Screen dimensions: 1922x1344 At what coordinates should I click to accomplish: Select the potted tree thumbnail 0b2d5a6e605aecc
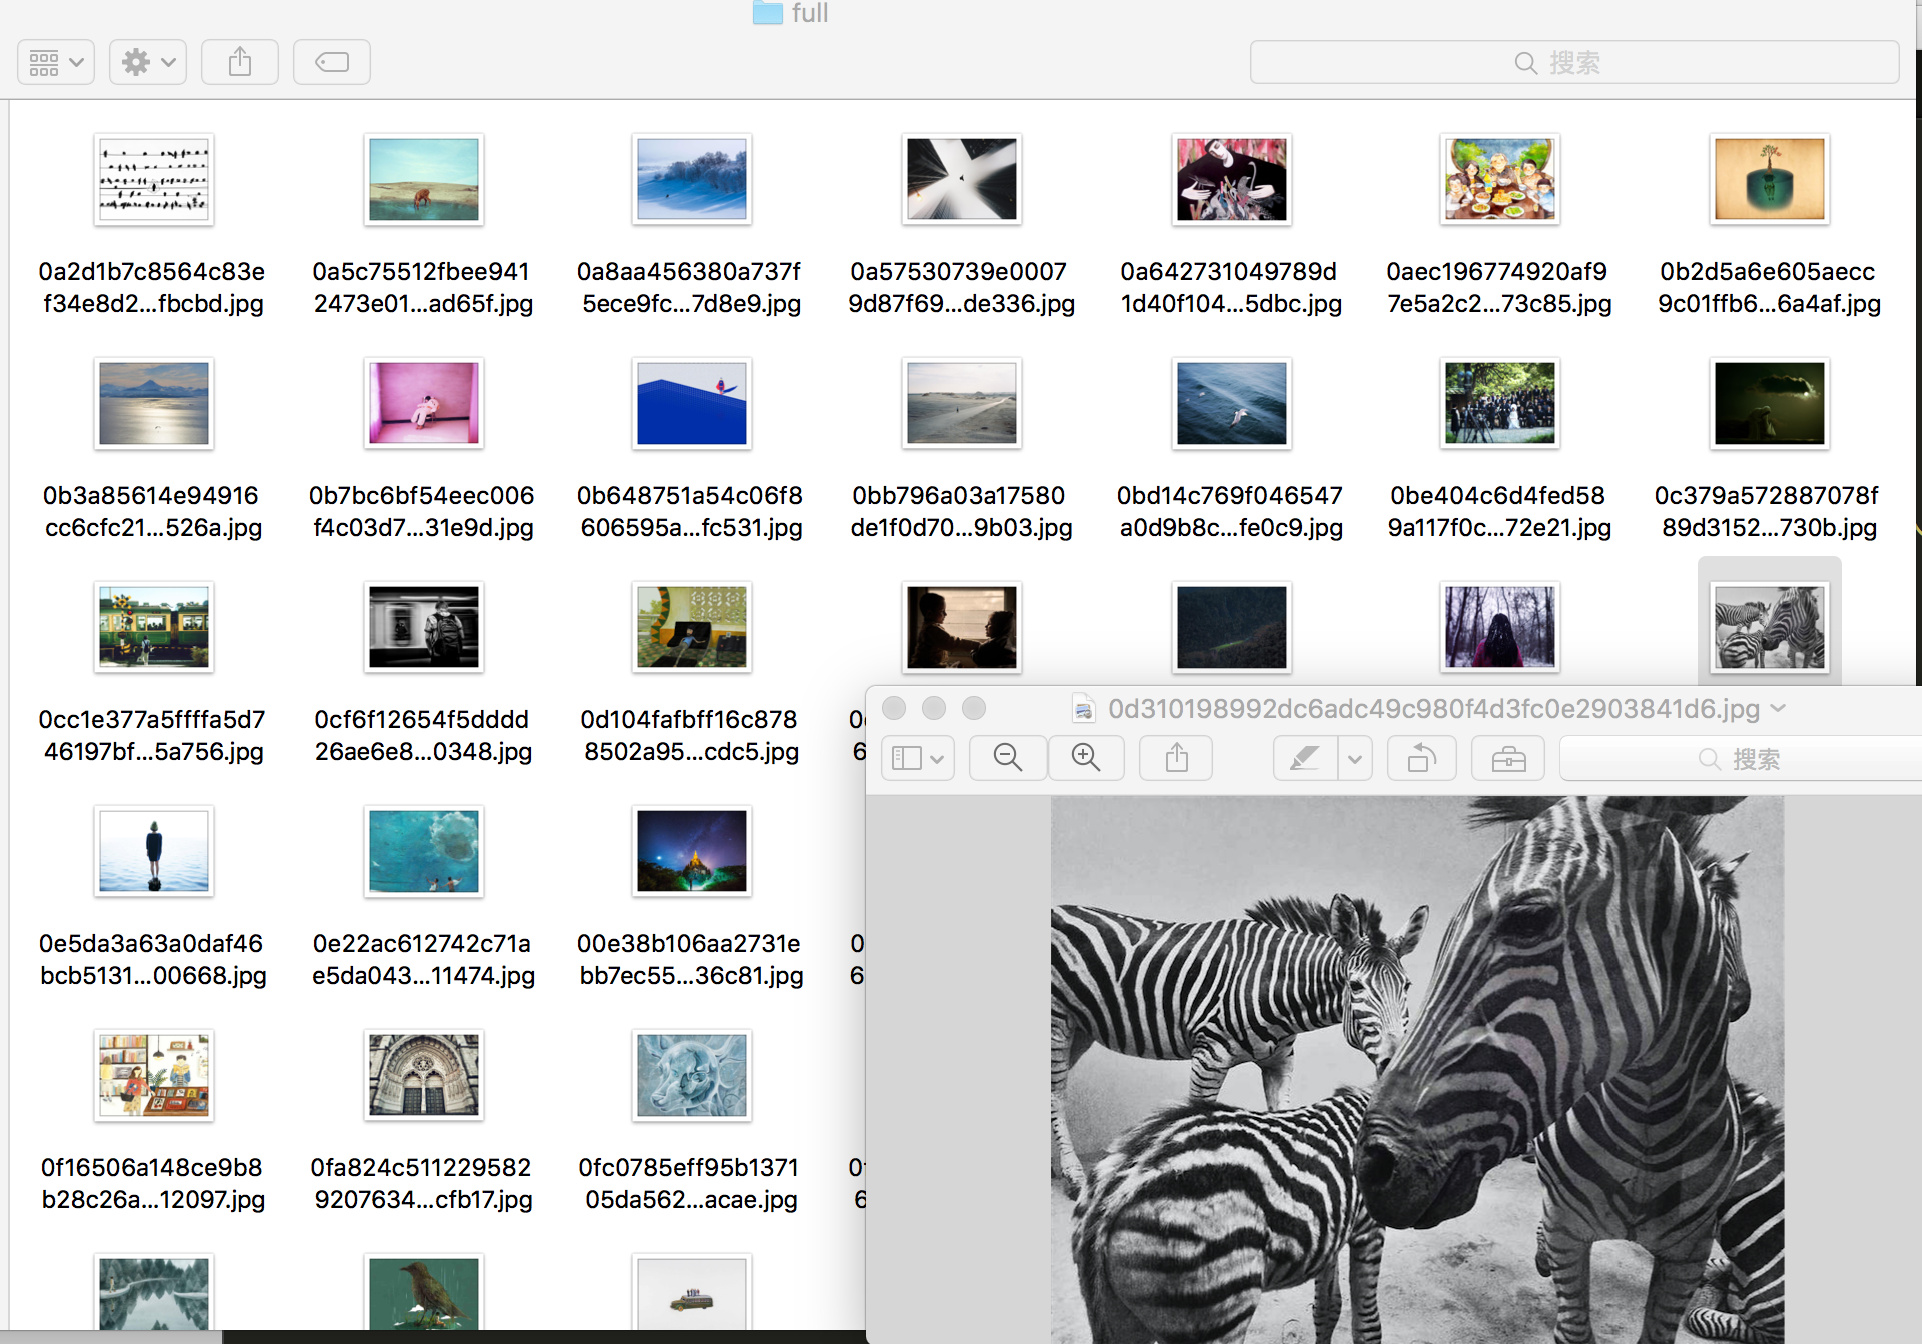[1770, 179]
